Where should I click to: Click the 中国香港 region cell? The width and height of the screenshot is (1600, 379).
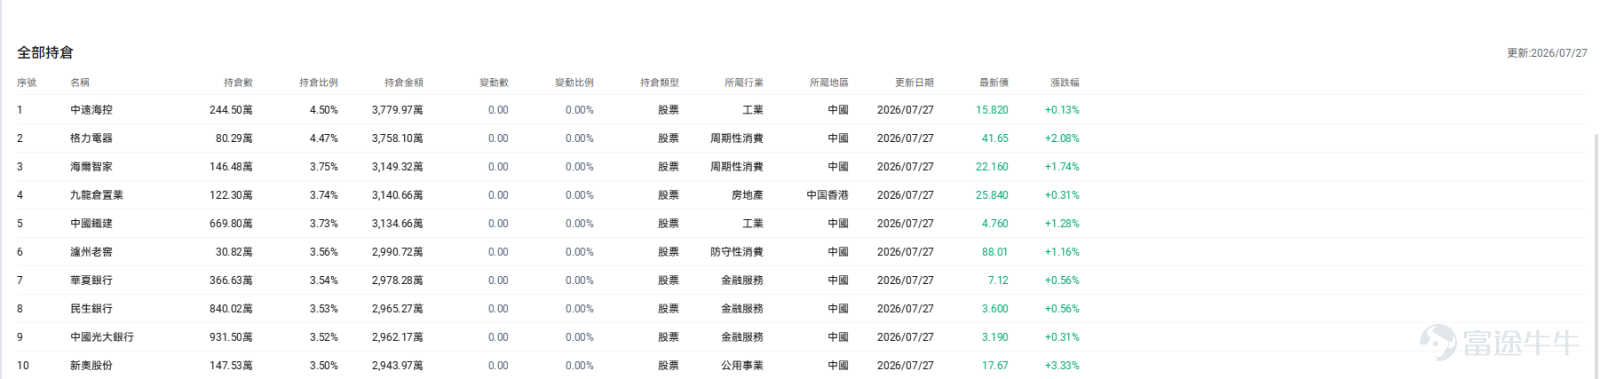[827, 195]
